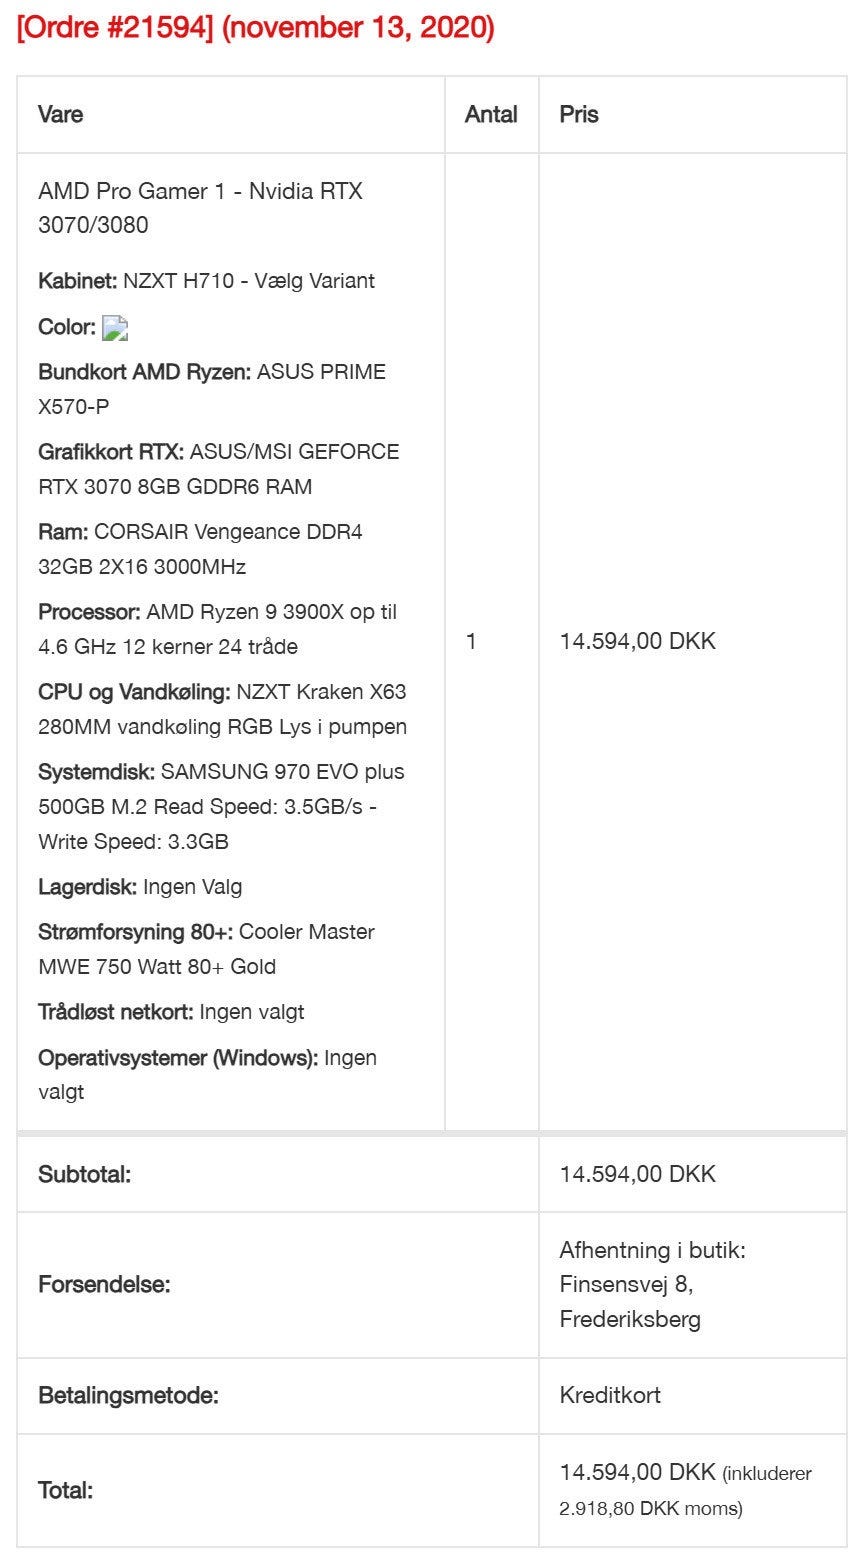Click the Ordre #21594 heading link

[255, 28]
